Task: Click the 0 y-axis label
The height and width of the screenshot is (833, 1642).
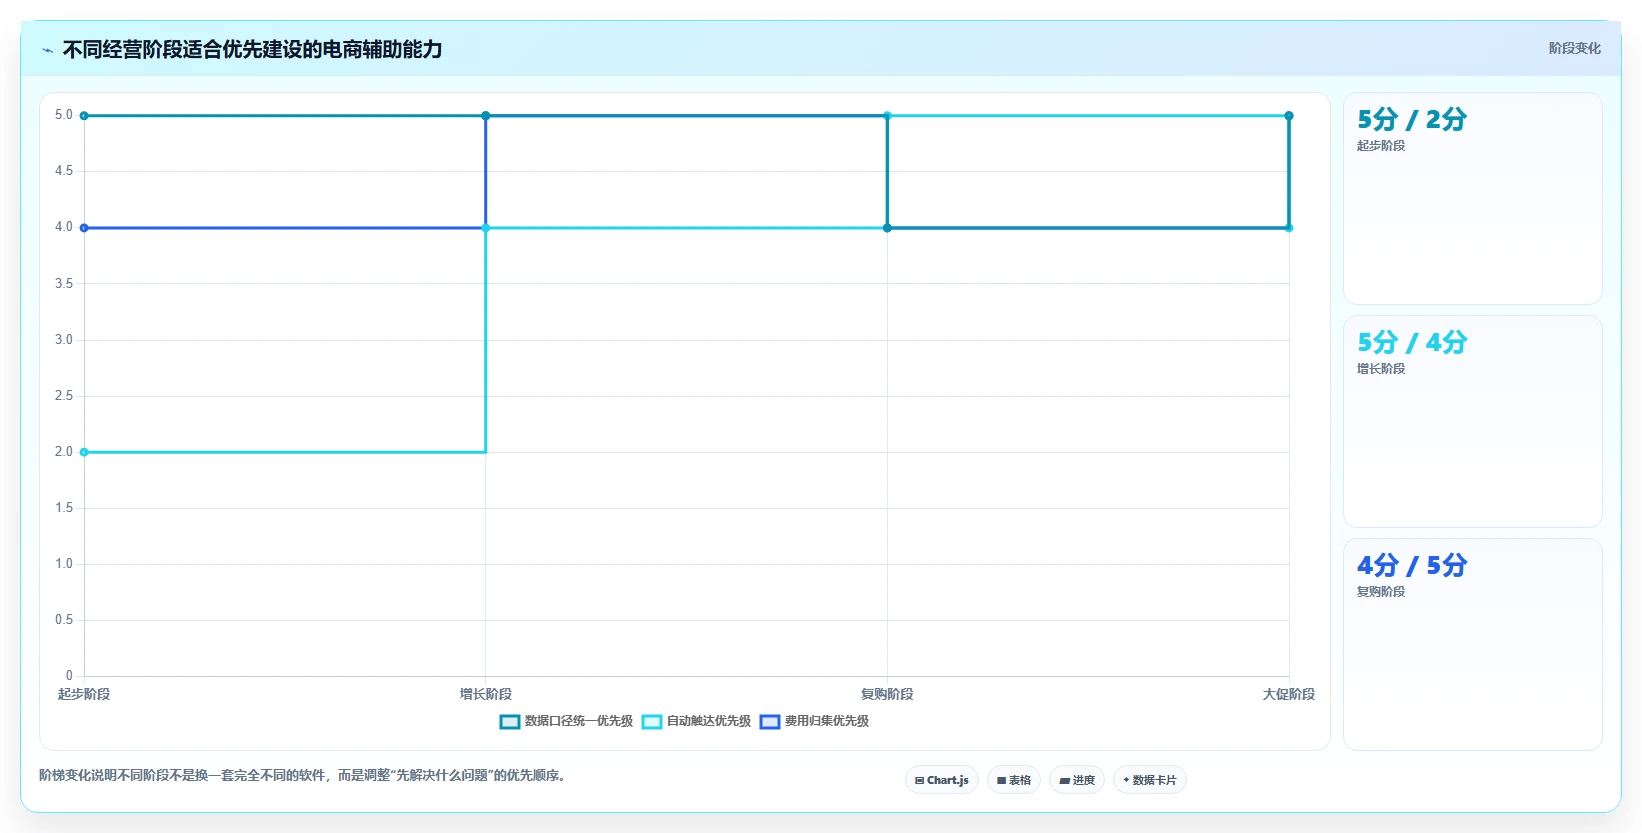Action: coord(69,676)
